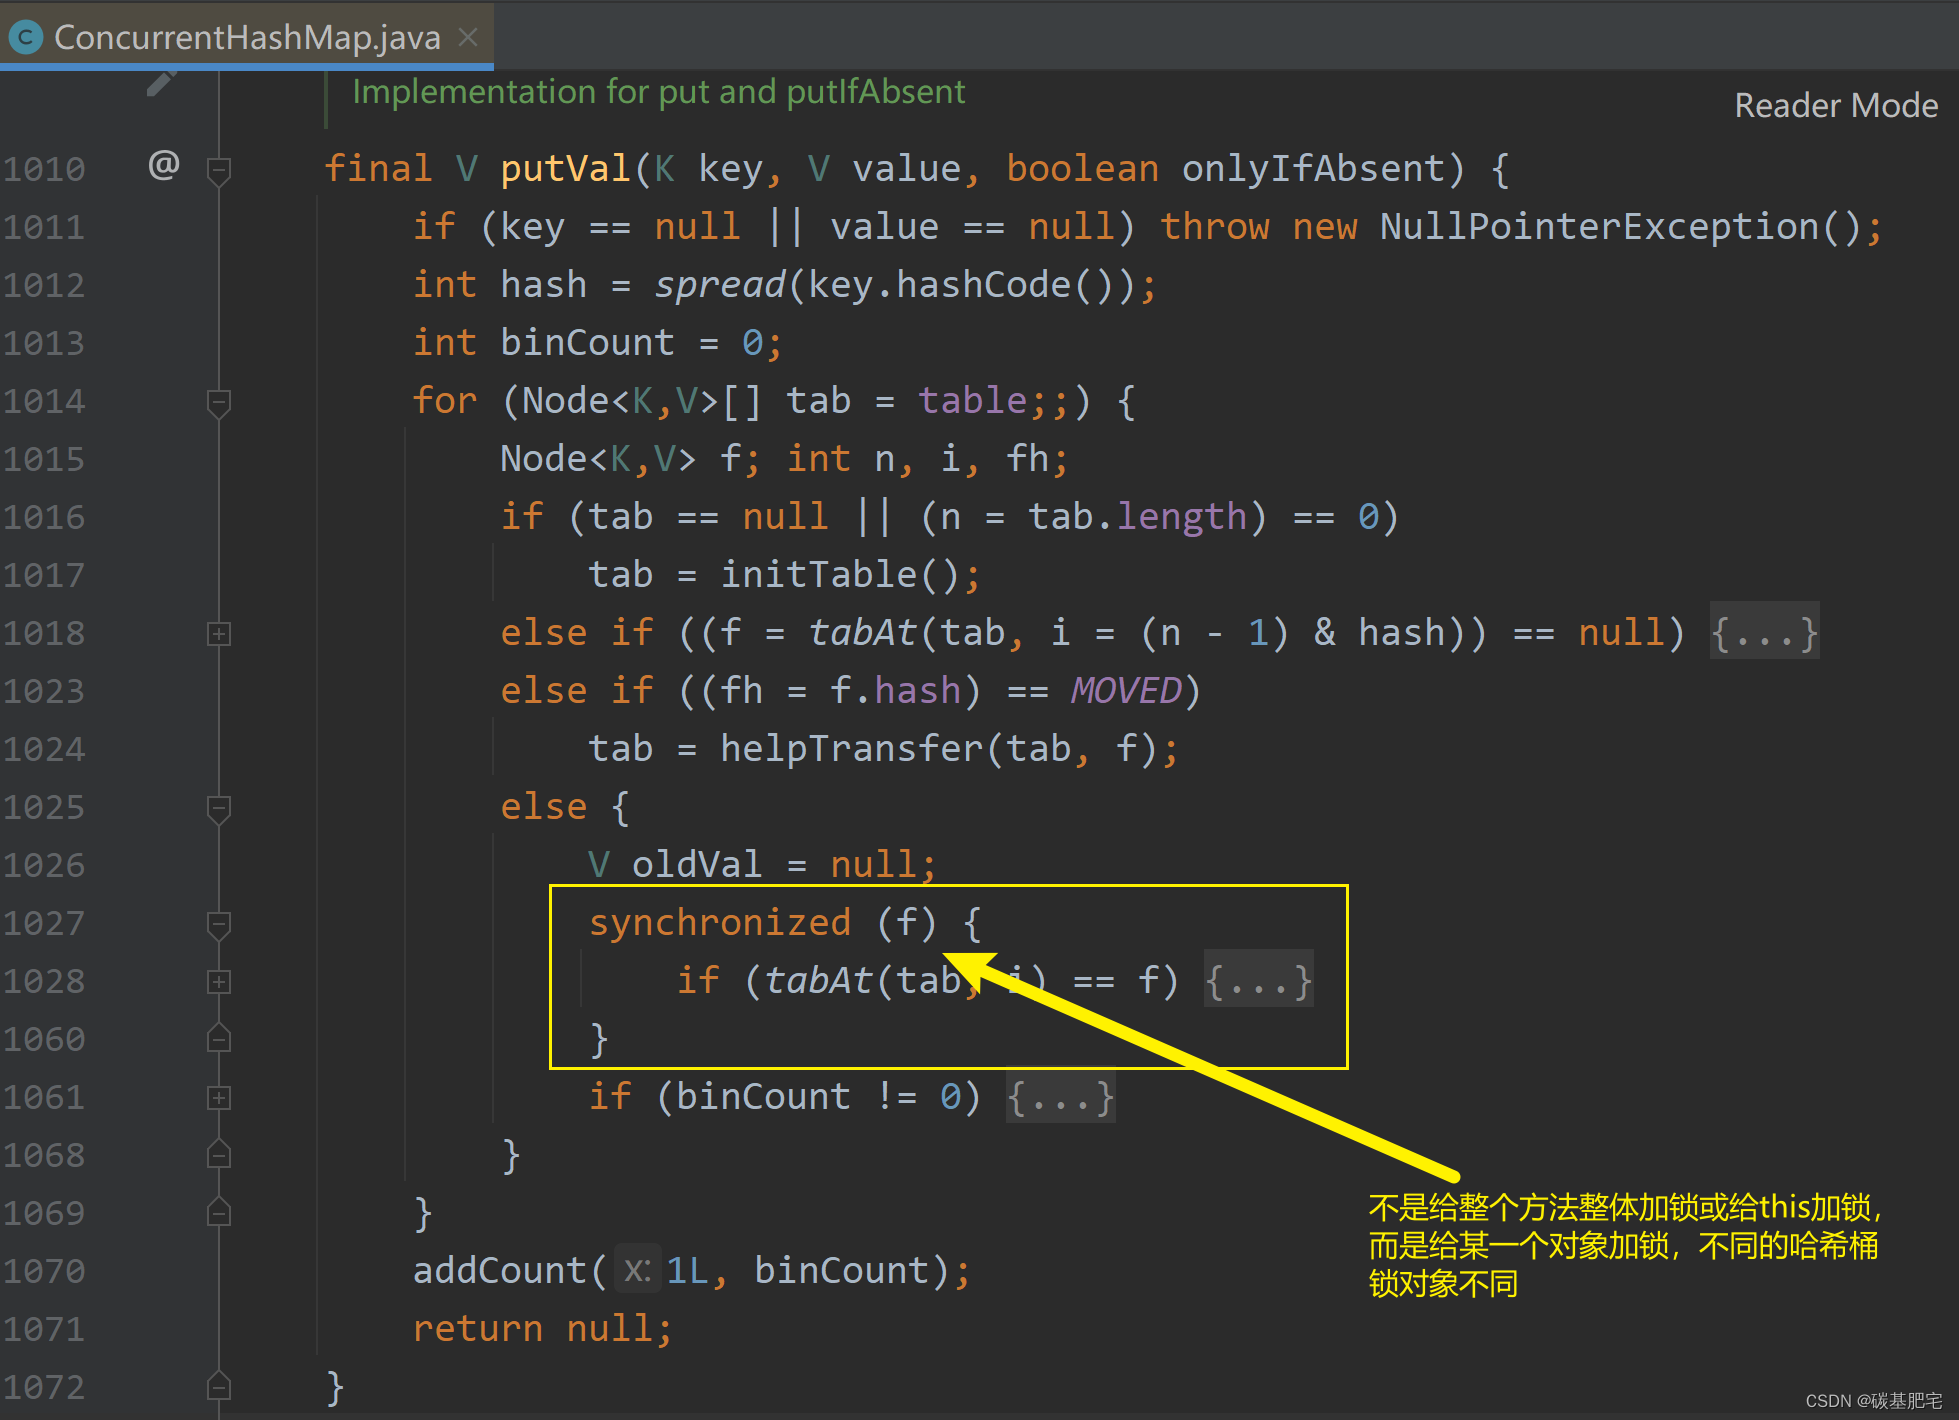Expand the binCount fold at line 1061
Viewport: 1959px width, 1420px height.
pos(219,1098)
